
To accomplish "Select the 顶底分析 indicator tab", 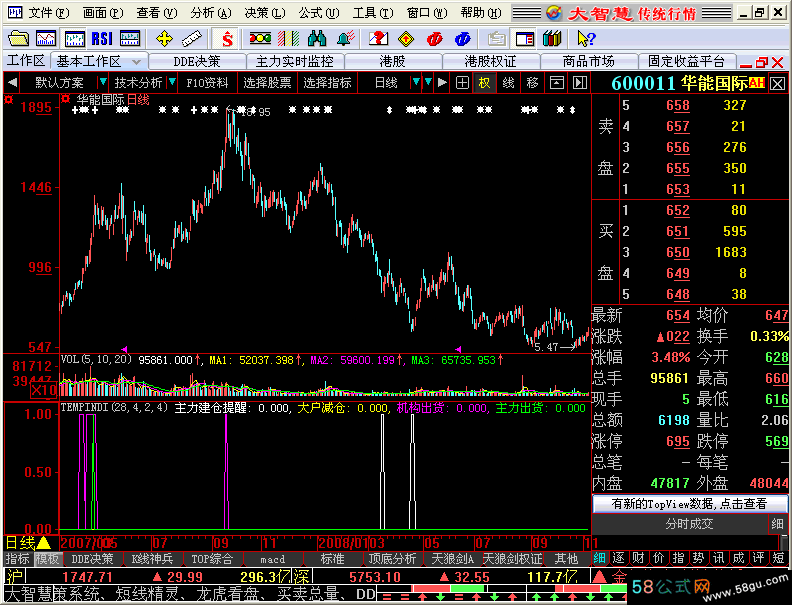I will (x=392, y=559).
